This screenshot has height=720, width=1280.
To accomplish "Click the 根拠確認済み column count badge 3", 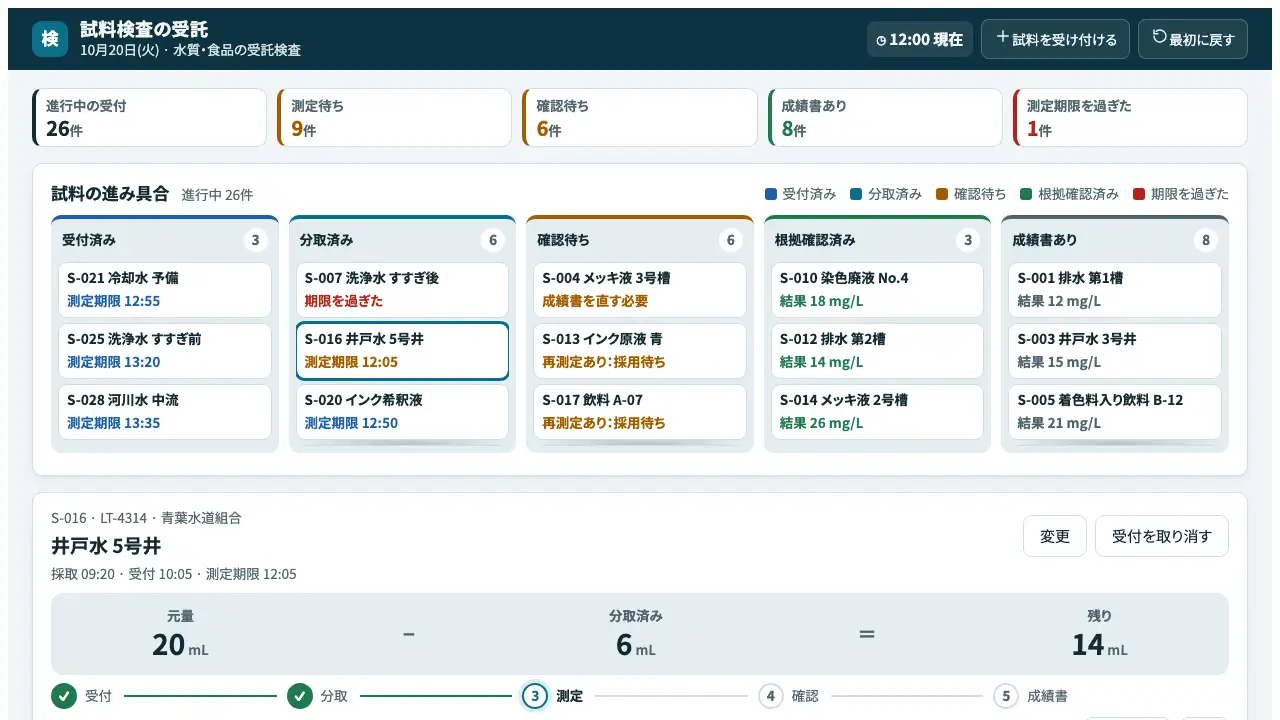I will click(x=968, y=240).
